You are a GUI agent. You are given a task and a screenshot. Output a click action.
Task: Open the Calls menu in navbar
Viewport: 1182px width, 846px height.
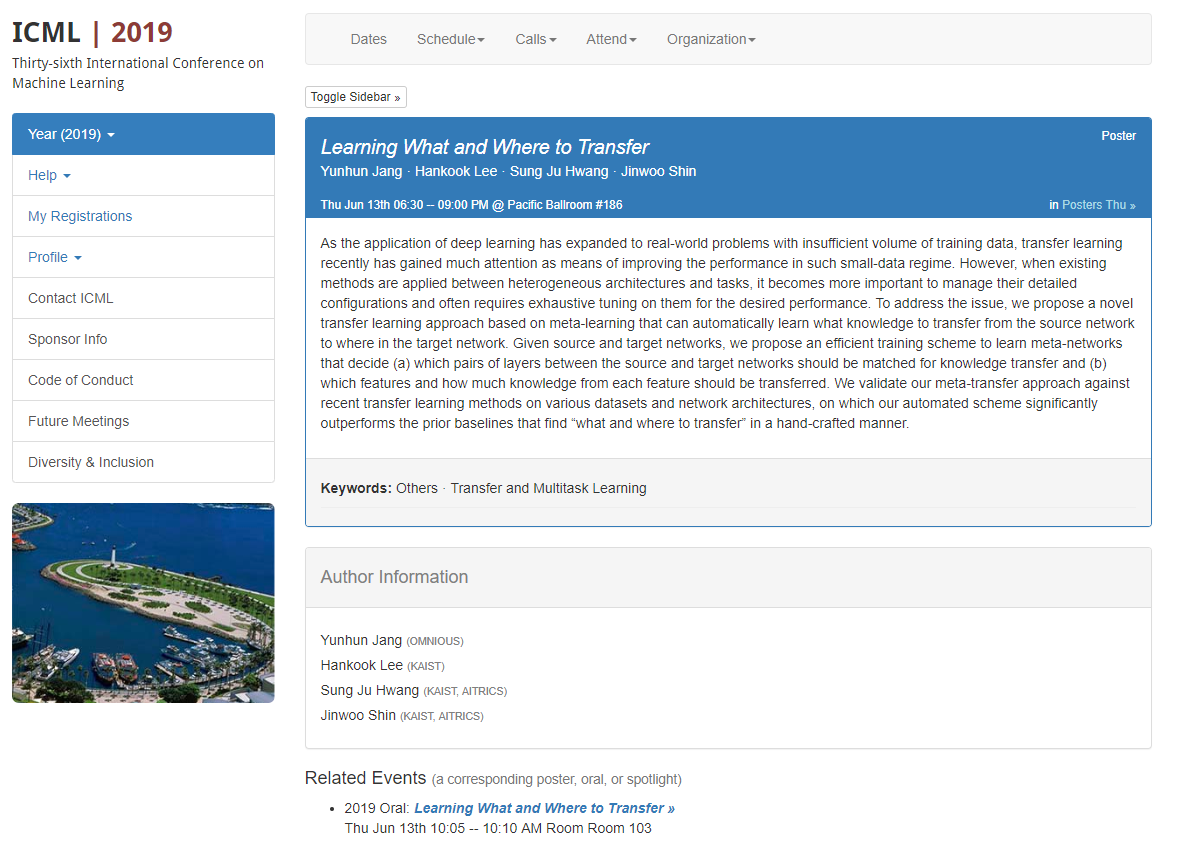[535, 39]
